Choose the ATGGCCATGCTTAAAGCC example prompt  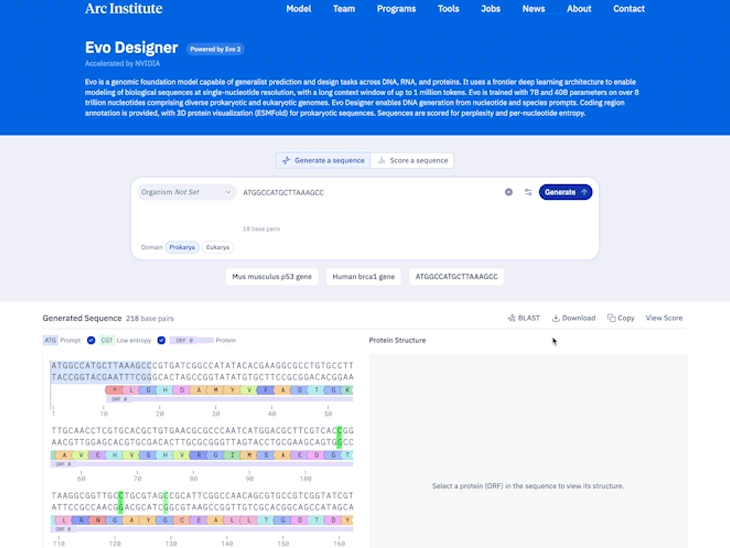coord(456,277)
